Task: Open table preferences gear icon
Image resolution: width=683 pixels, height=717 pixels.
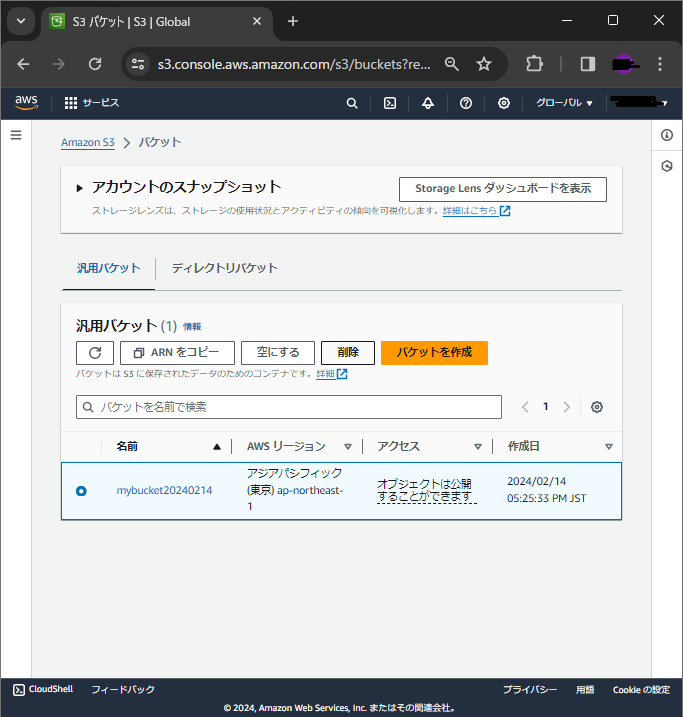Action: point(596,407)
